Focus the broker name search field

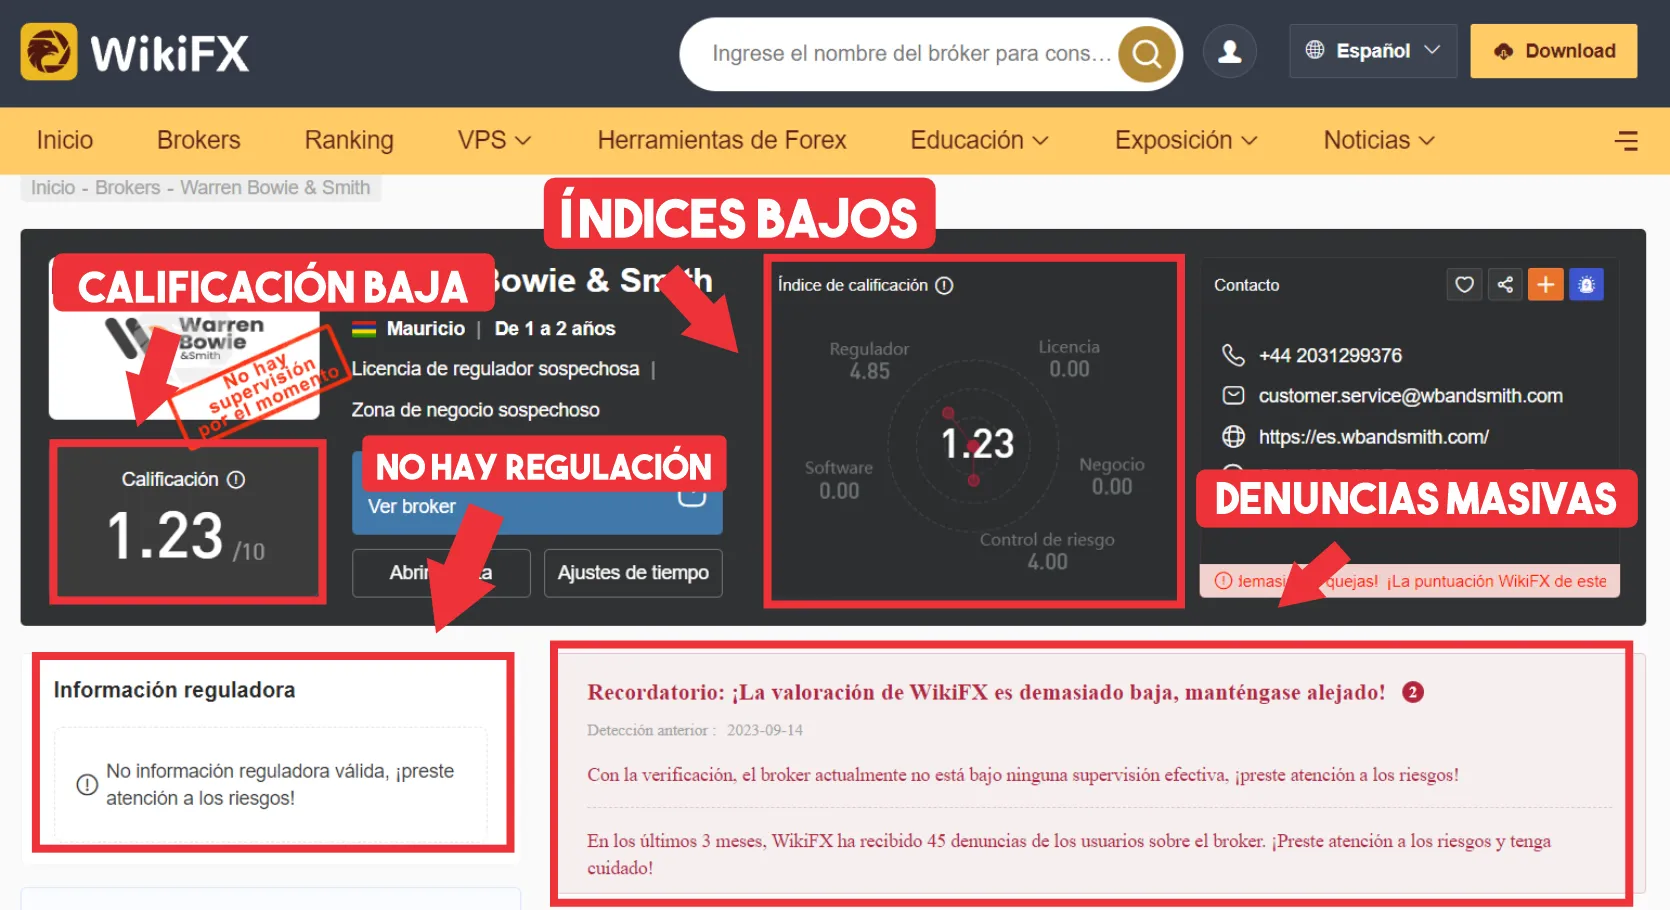tap(911, 53)
